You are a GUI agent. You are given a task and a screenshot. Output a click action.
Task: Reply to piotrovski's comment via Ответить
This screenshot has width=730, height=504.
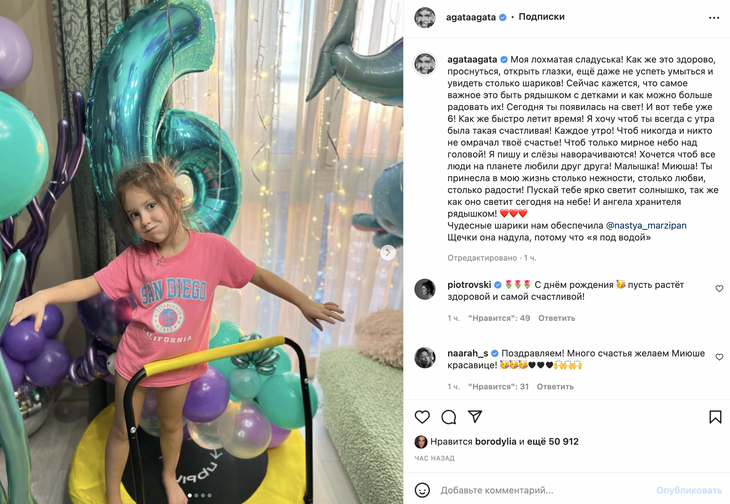click(556, 318)
